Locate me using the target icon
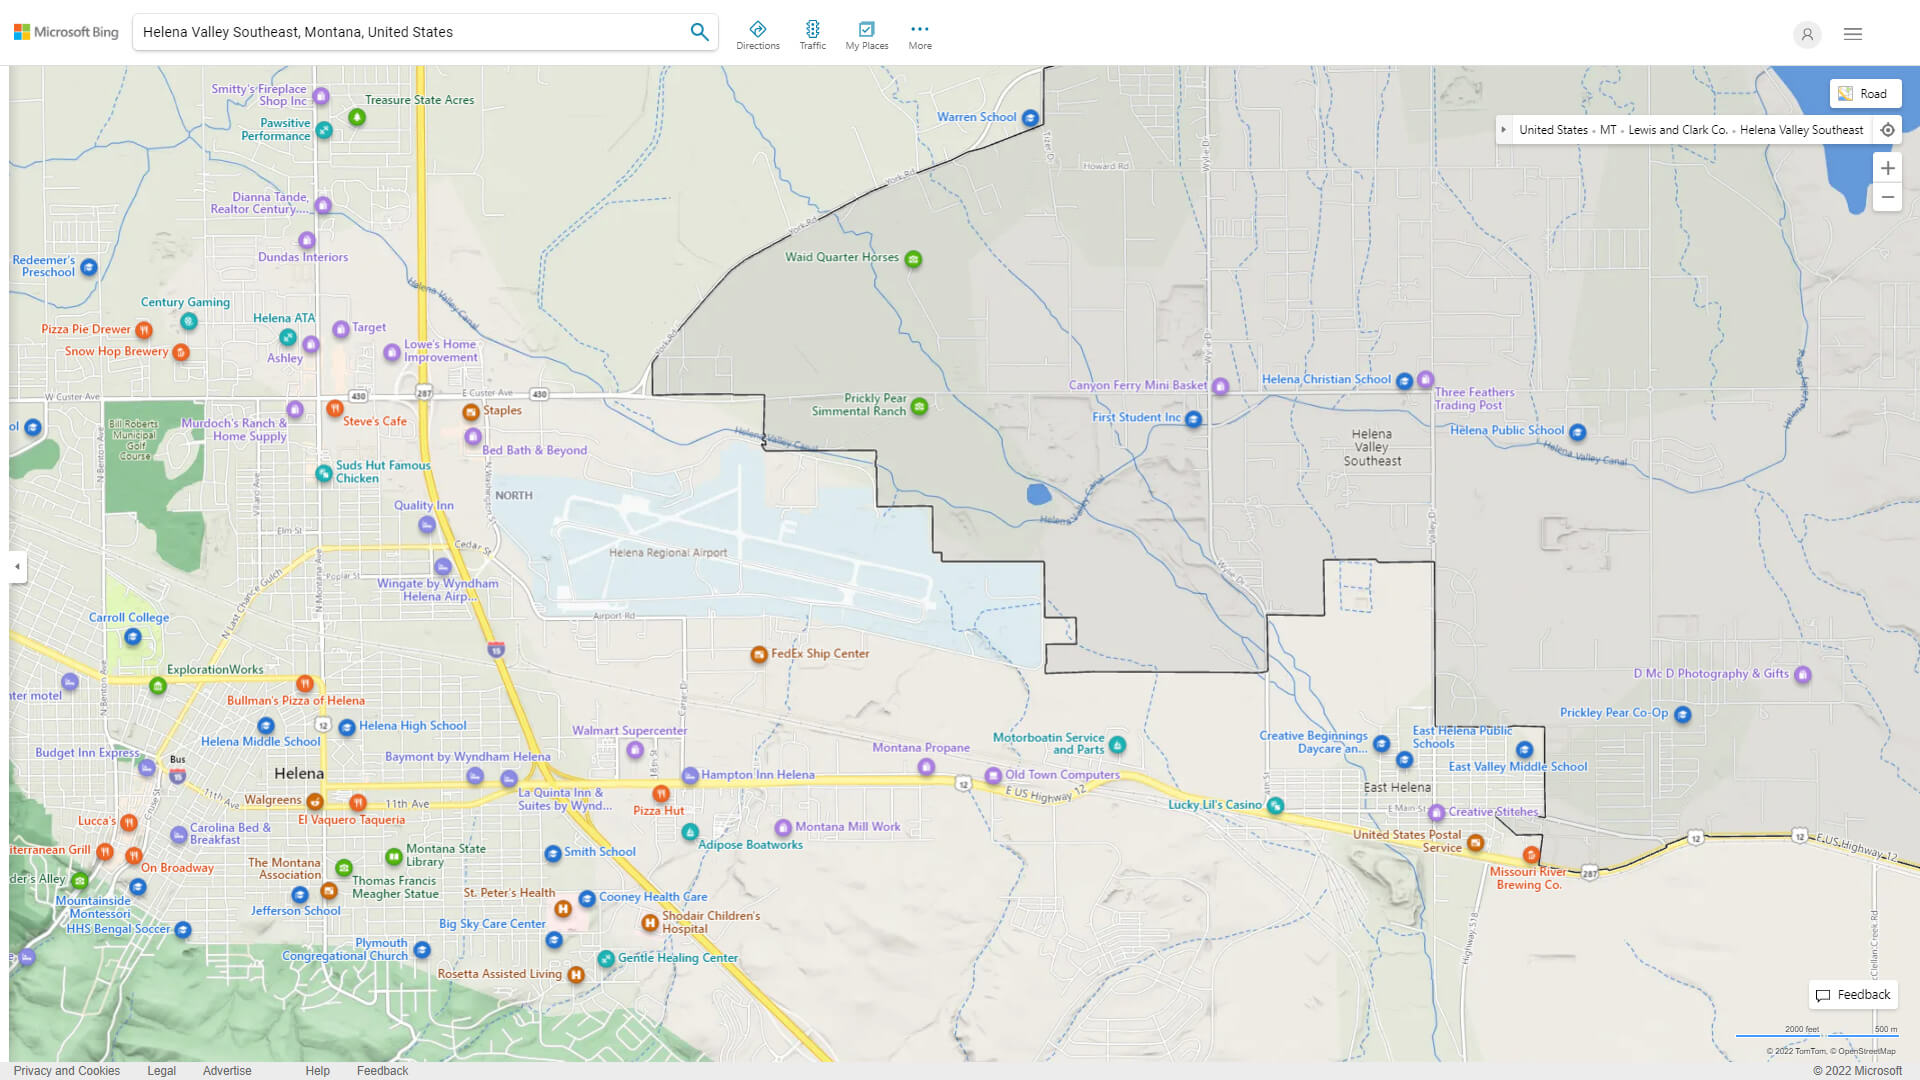The height and width of the screenshot is (1080, 1920). pyautogui.click(x=1887, y=130)
